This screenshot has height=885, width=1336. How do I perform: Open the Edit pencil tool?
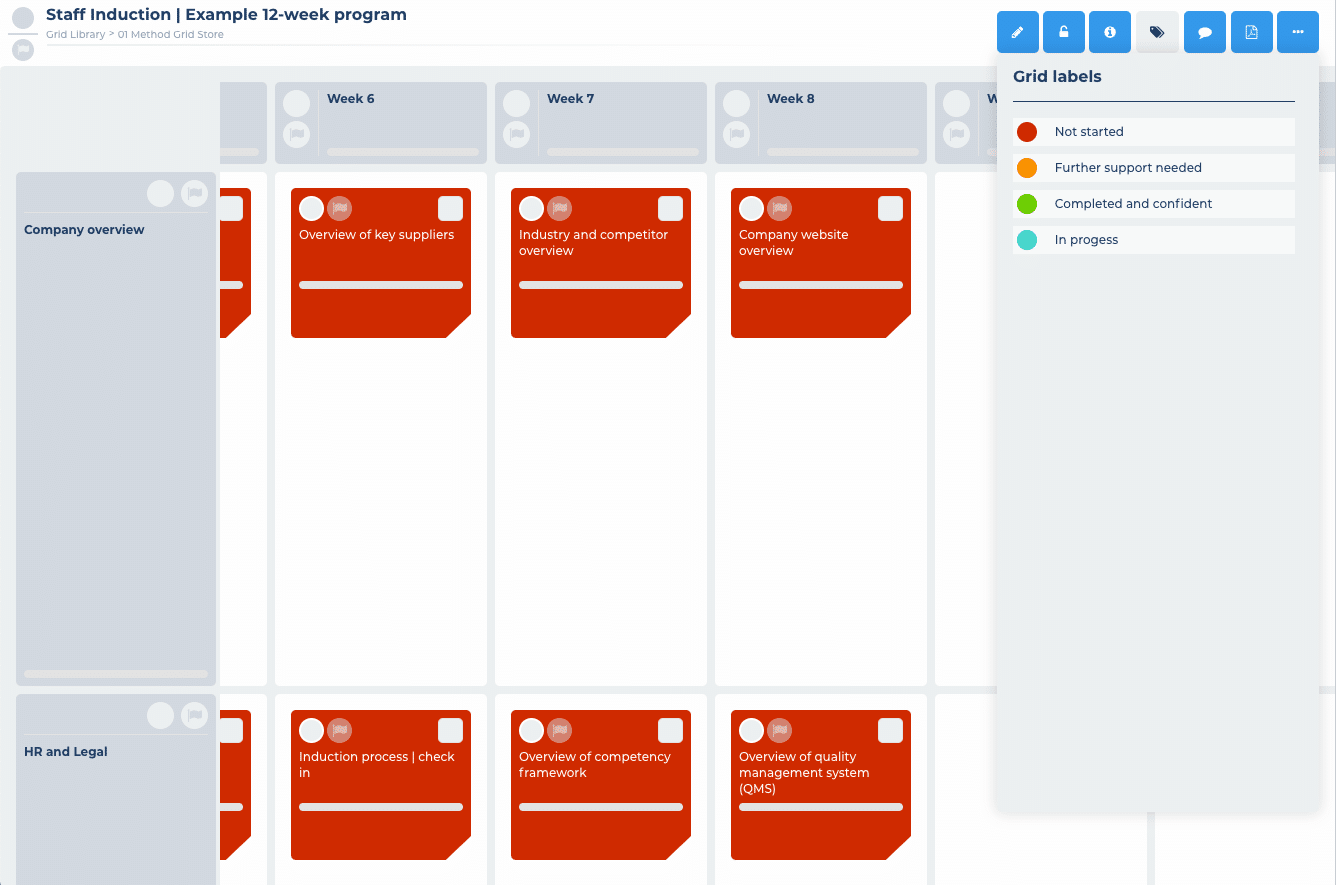point(1017,32)
